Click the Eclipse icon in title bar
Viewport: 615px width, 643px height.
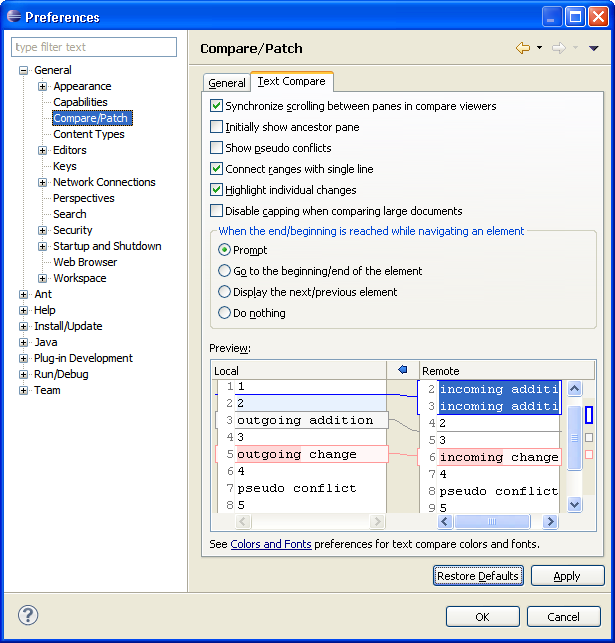coord(14,16)
